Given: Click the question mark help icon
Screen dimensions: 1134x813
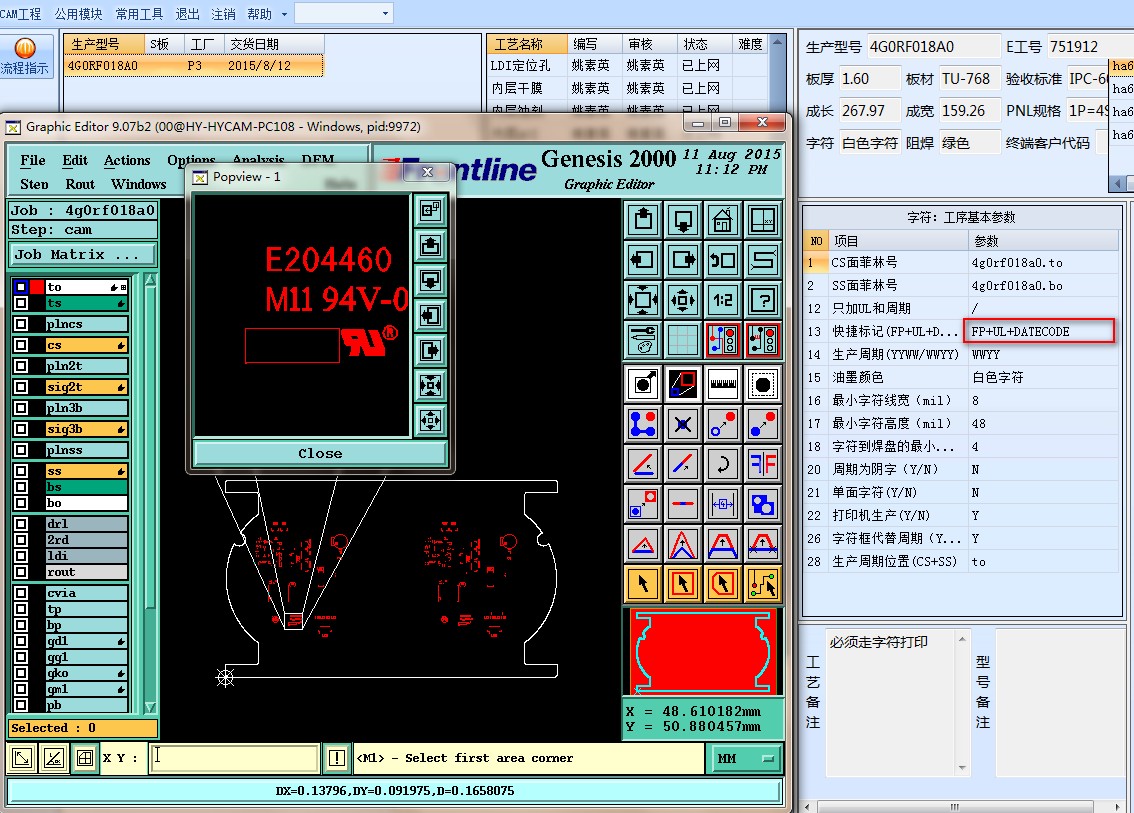Looking at the screenshot, I should pos(762,299).
